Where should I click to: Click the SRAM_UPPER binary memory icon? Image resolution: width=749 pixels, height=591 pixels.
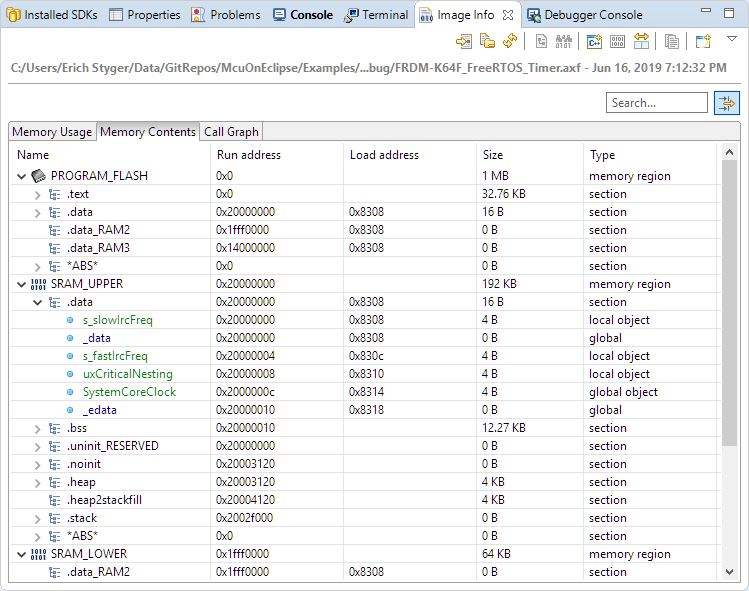pyautogui.click(x=38, y=284)
